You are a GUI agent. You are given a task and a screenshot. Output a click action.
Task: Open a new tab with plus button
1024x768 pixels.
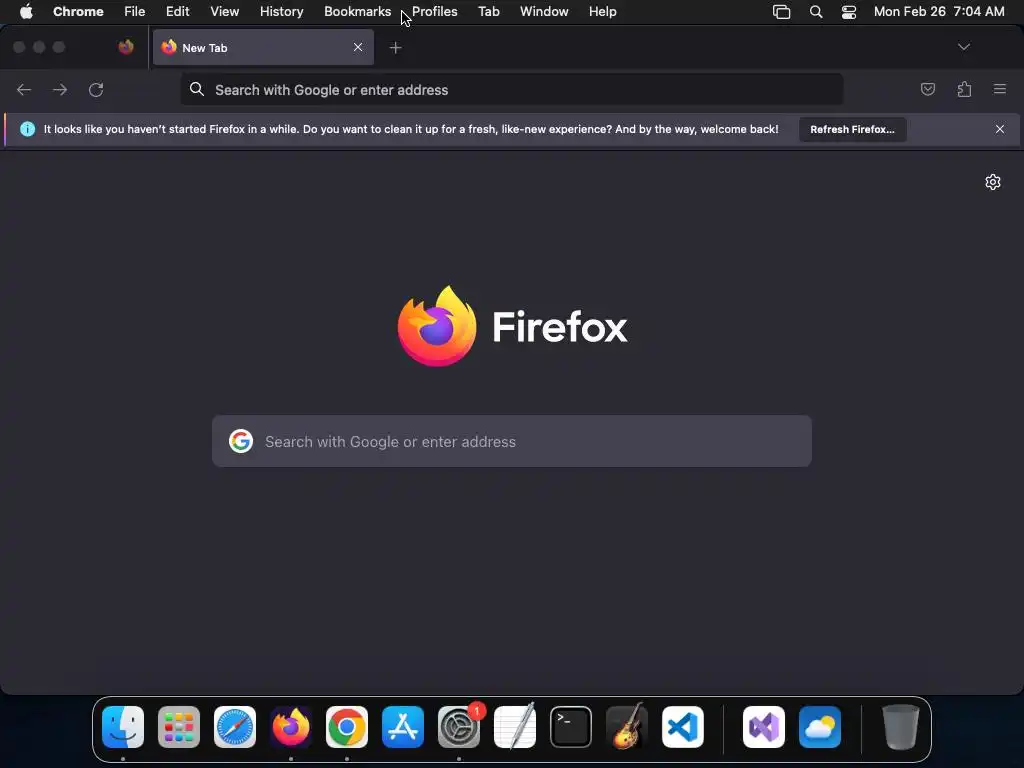click(395, 48)
